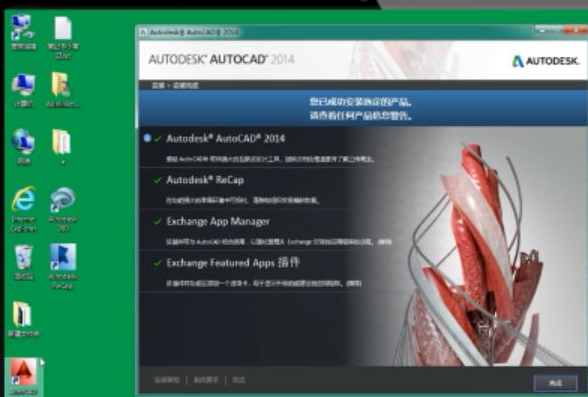Click green checkmark next to Autodesk ReCap
Image resolution: width=588 pixels, height=397 pixels.
pyautogui.click(x=158, y=180)
